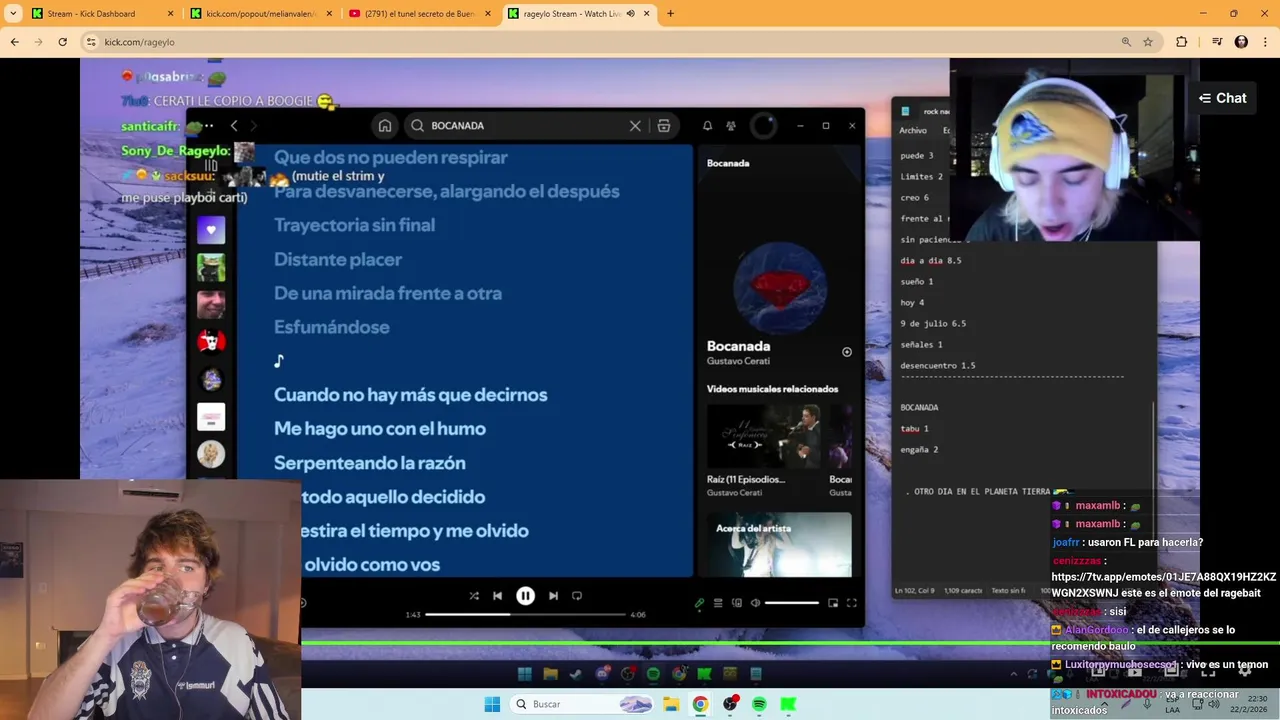Open Spotify from Windows taskbar
This screenshot has height=720, width=1280.
tap(759, 704)
